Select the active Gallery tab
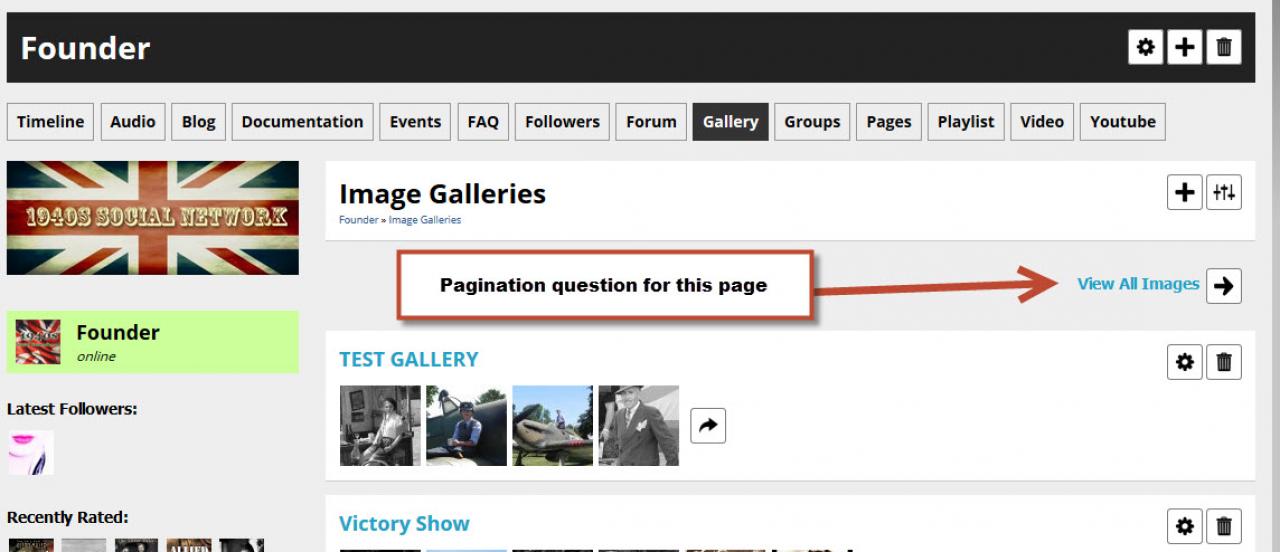Image resolution: width=1280 pixels, height=552 pixels. click(730, 122)
